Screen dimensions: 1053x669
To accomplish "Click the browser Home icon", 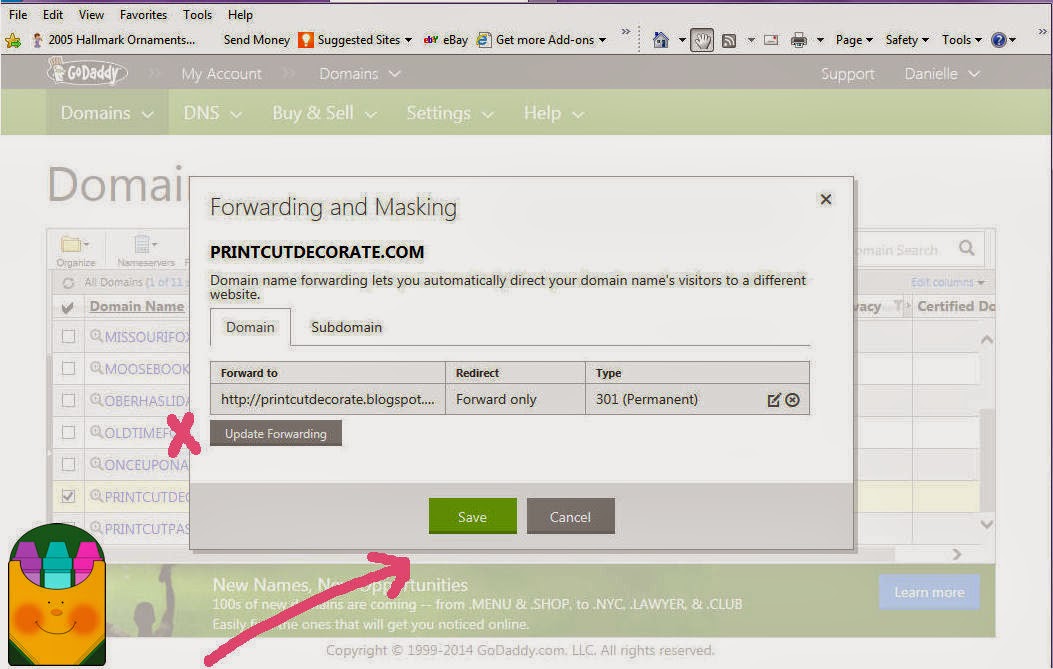I will 661,40.
